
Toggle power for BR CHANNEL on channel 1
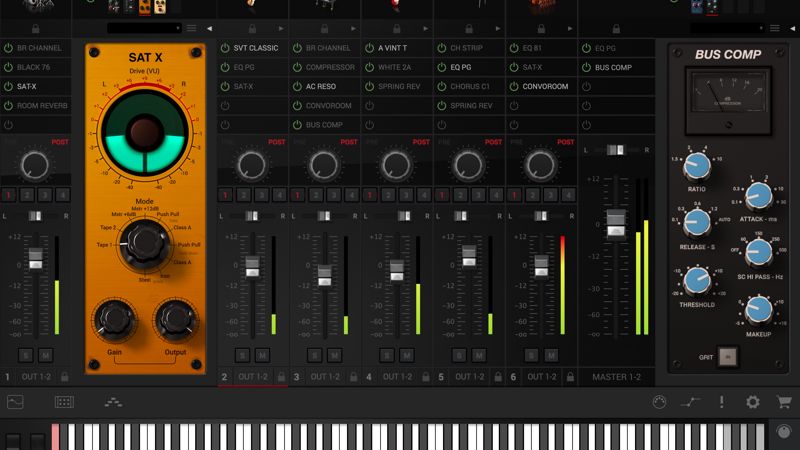8,48
